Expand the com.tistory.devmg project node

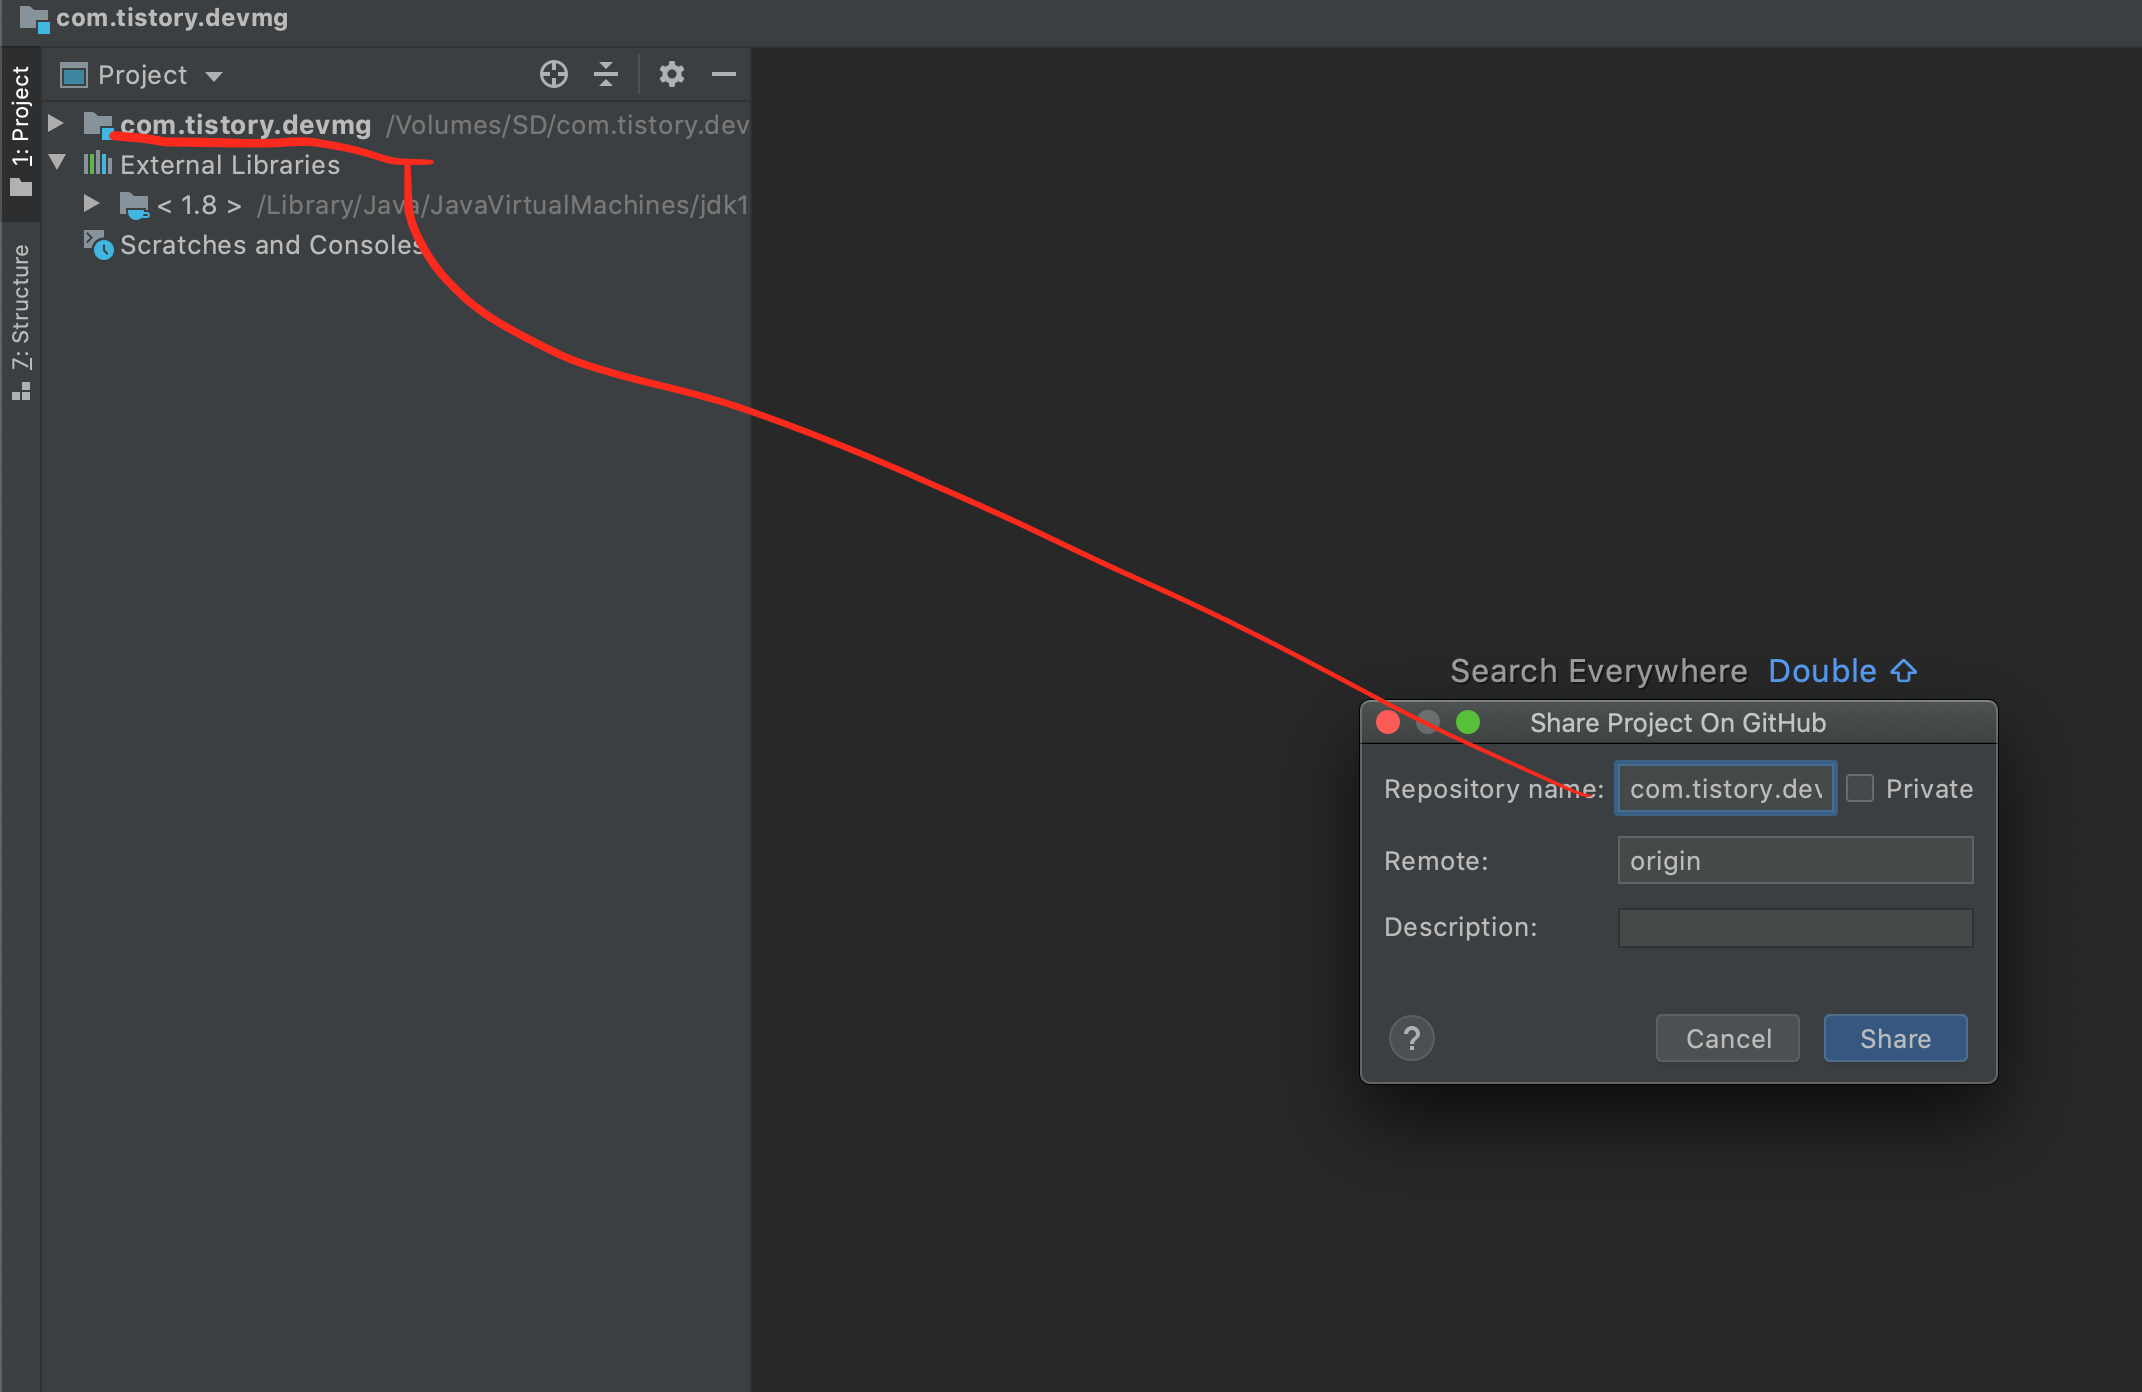[x=56, y=124]
